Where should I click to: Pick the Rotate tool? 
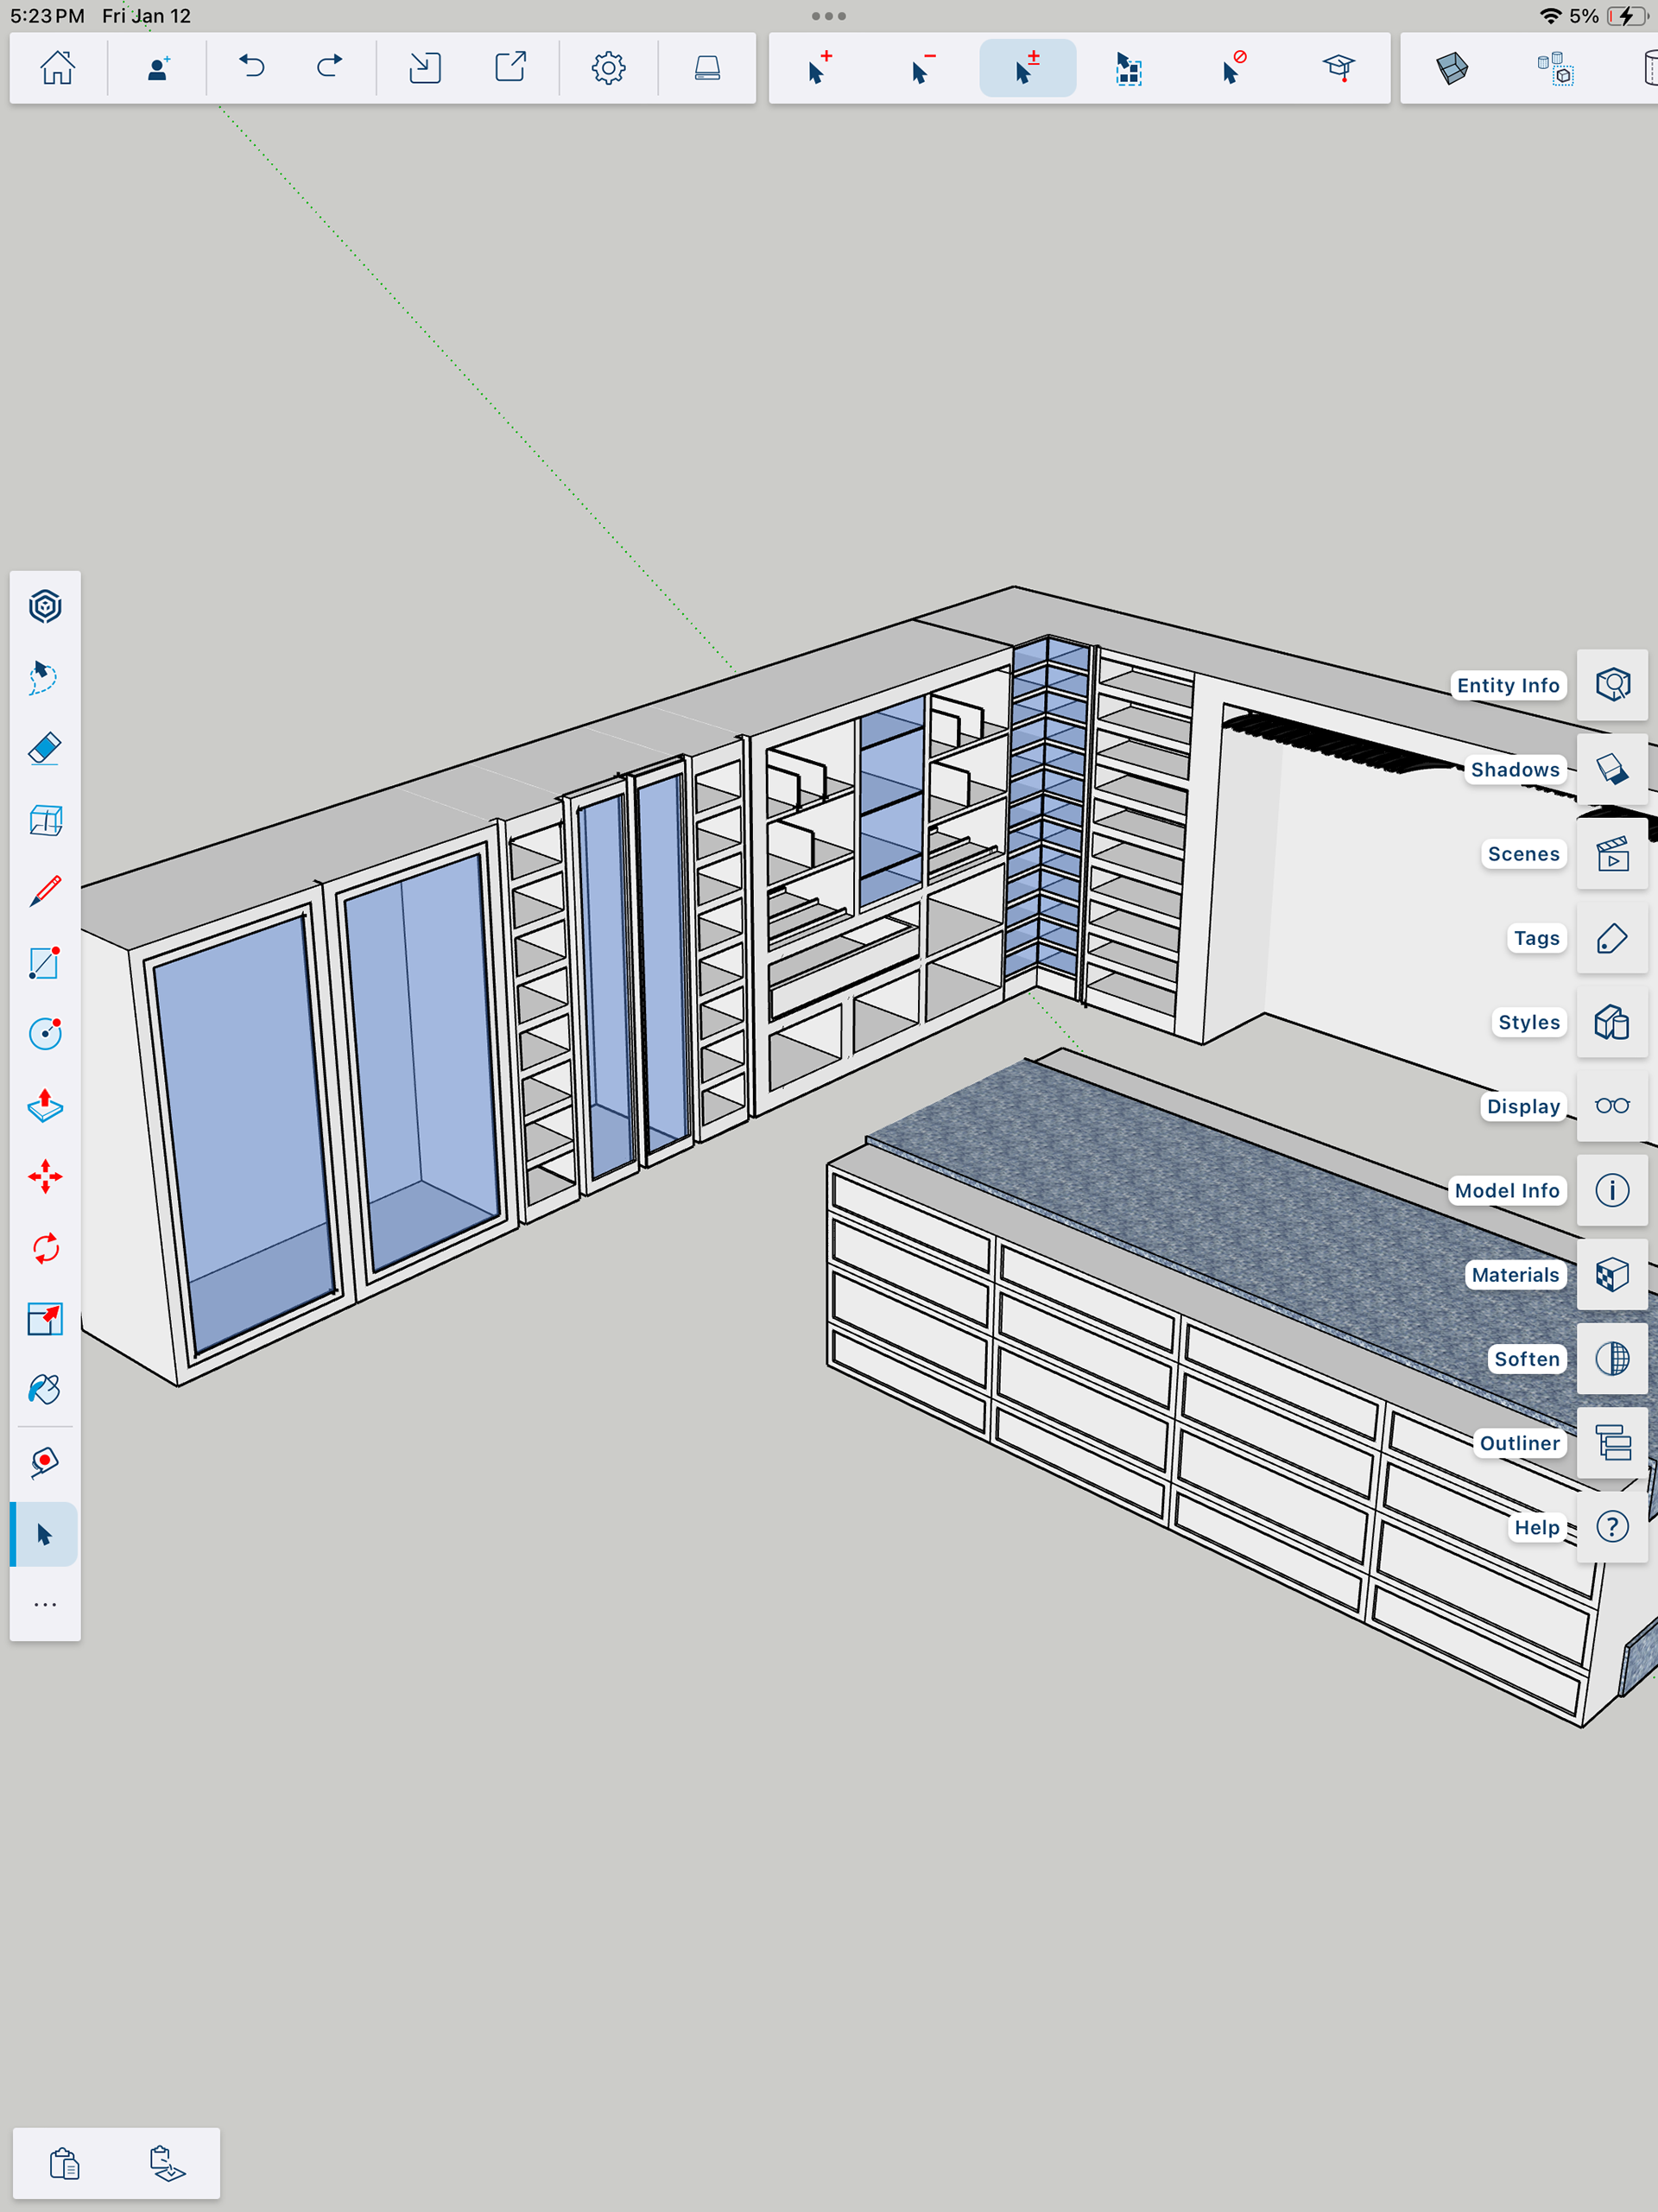45,1248
